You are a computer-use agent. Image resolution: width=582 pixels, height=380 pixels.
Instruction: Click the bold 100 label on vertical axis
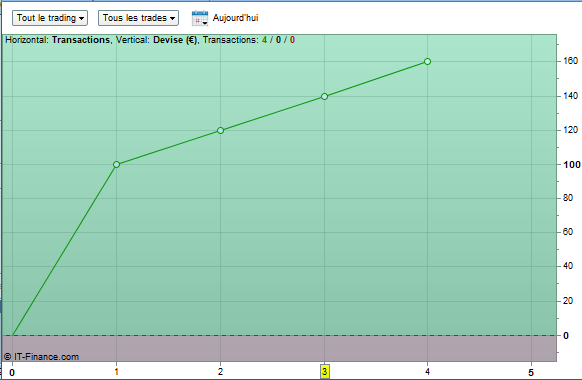pos(572,164)
